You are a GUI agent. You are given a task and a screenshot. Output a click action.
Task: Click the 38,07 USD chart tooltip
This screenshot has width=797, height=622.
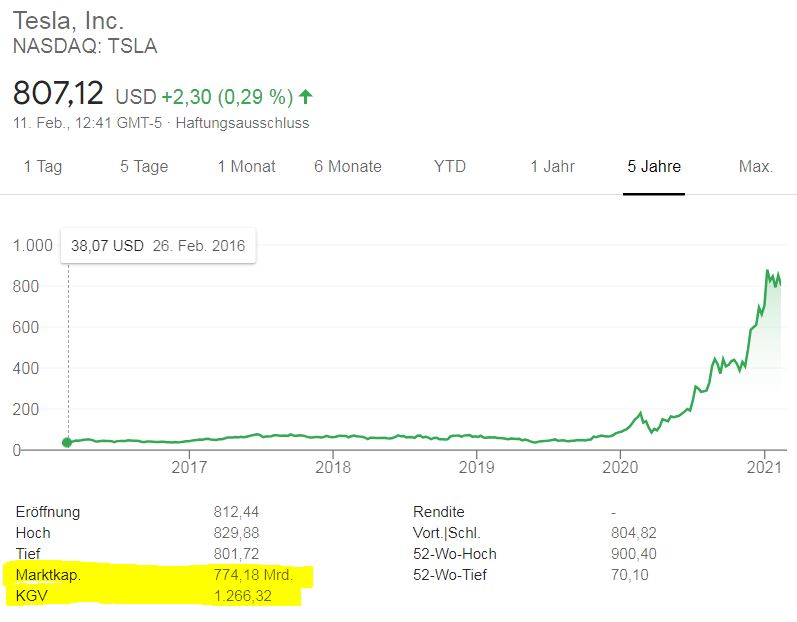158,245
